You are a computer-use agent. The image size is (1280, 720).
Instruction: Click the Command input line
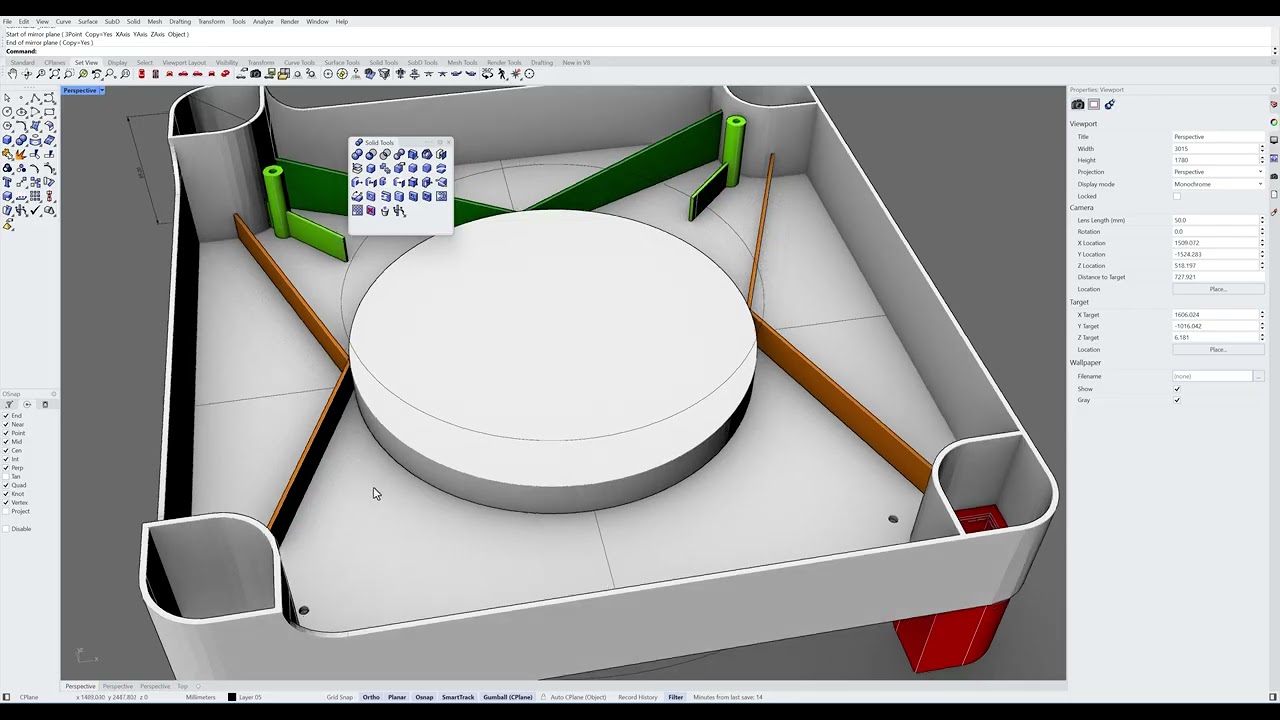point(640,51)
